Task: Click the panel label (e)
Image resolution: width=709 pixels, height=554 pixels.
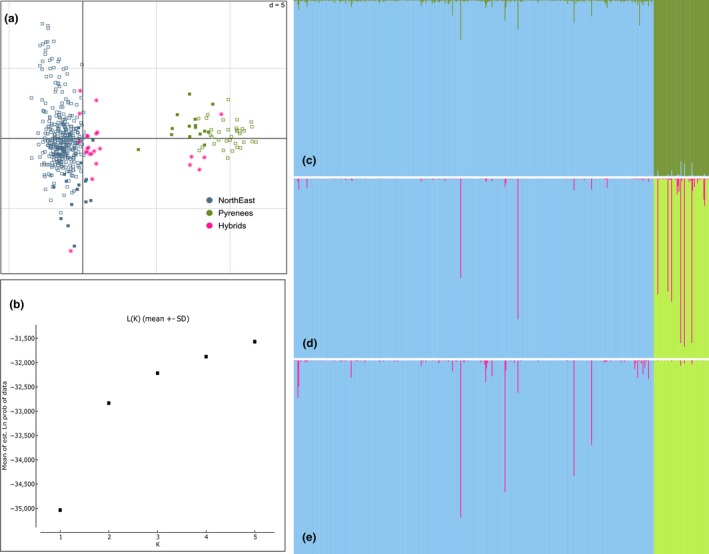Action: tap(309, 538)
